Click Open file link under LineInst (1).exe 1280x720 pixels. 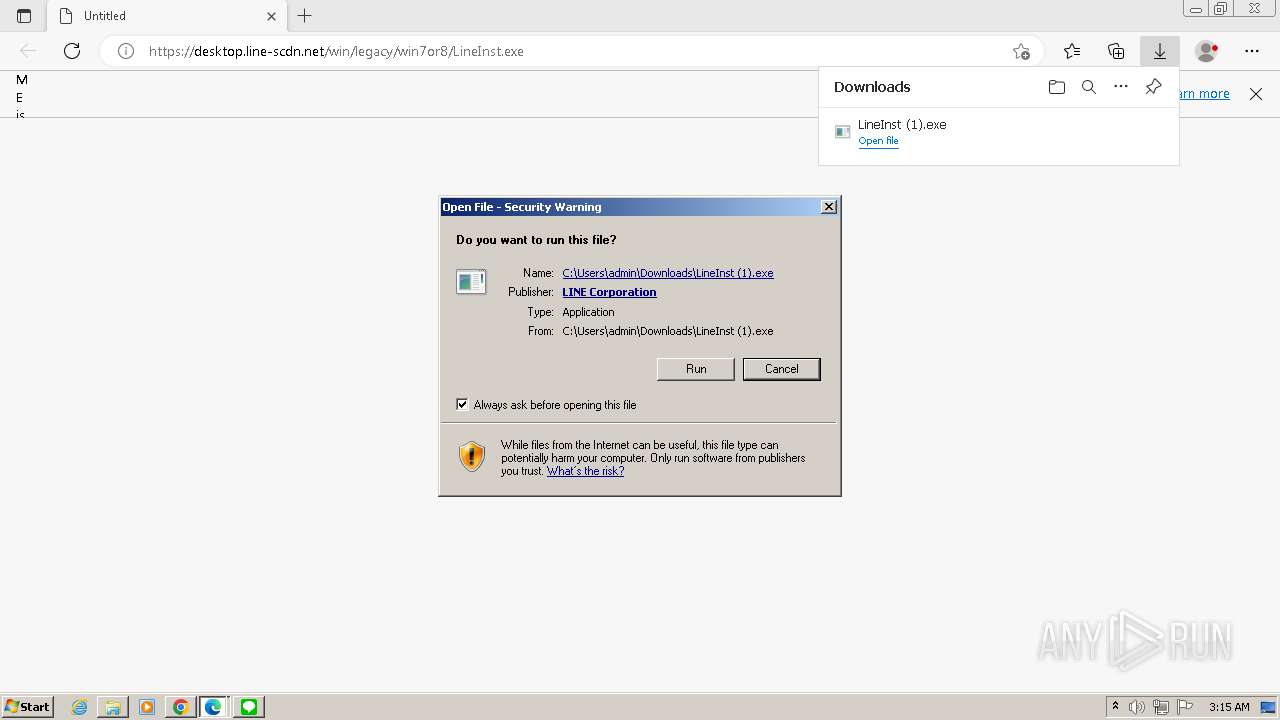(x=878, y=141)
